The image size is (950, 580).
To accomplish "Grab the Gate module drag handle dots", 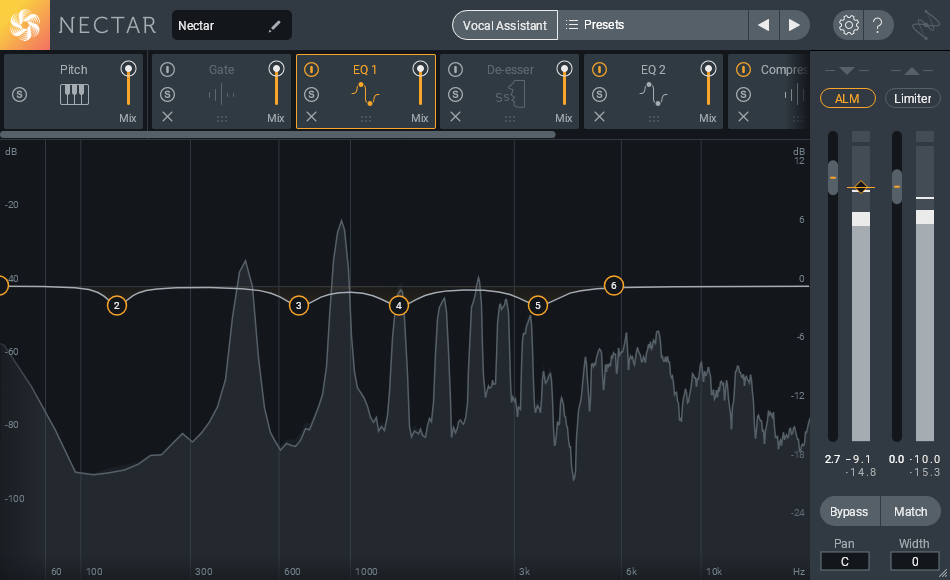I will point(222,119).
